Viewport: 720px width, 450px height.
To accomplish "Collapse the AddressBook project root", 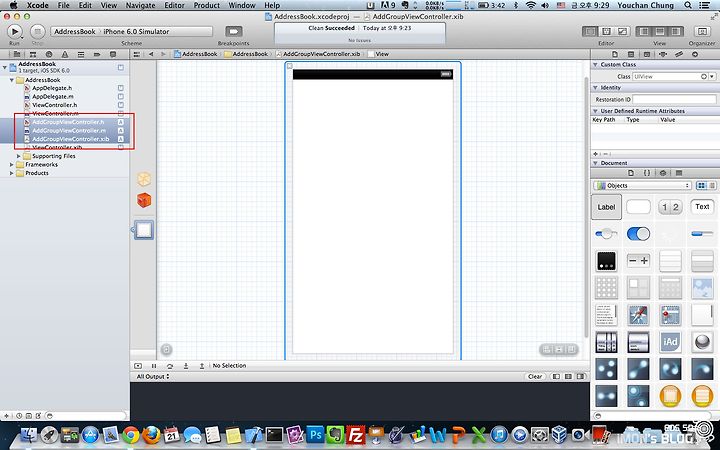I will (x=5, y=67).
